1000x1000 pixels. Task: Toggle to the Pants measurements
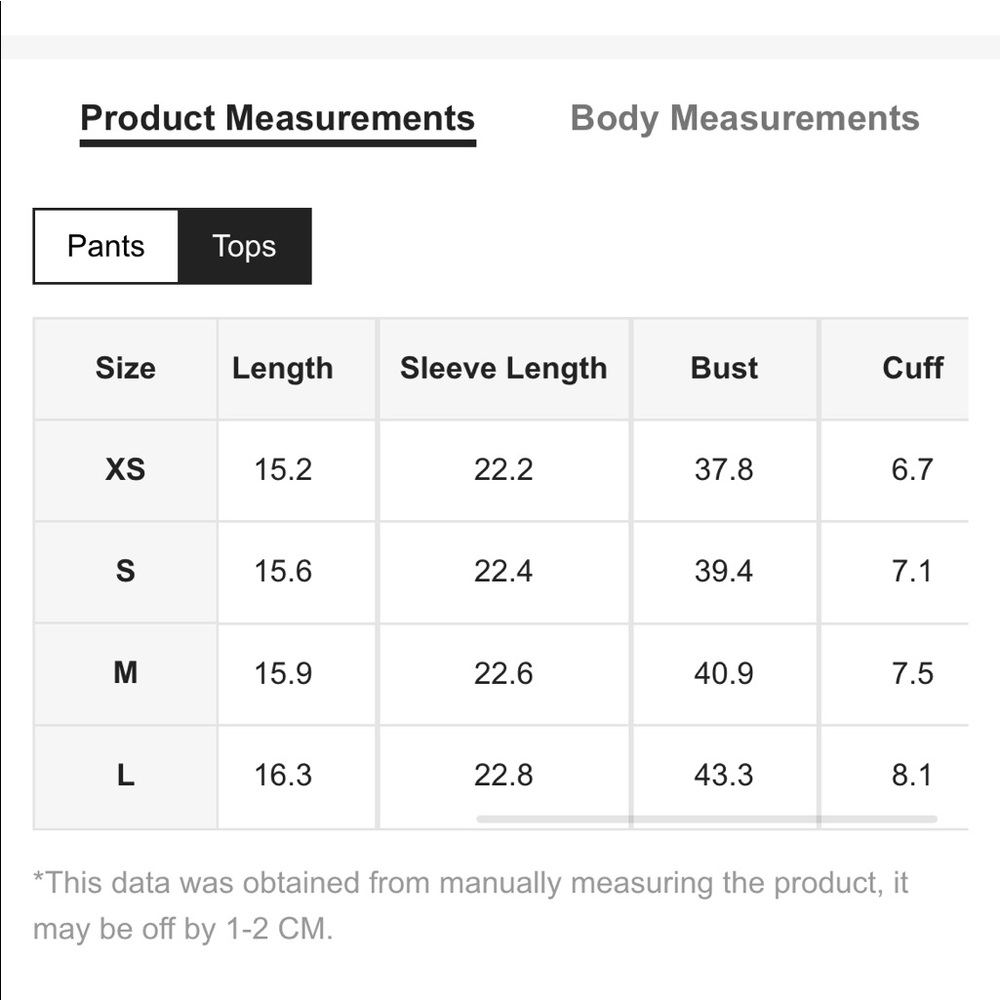[x=106, y=246]
